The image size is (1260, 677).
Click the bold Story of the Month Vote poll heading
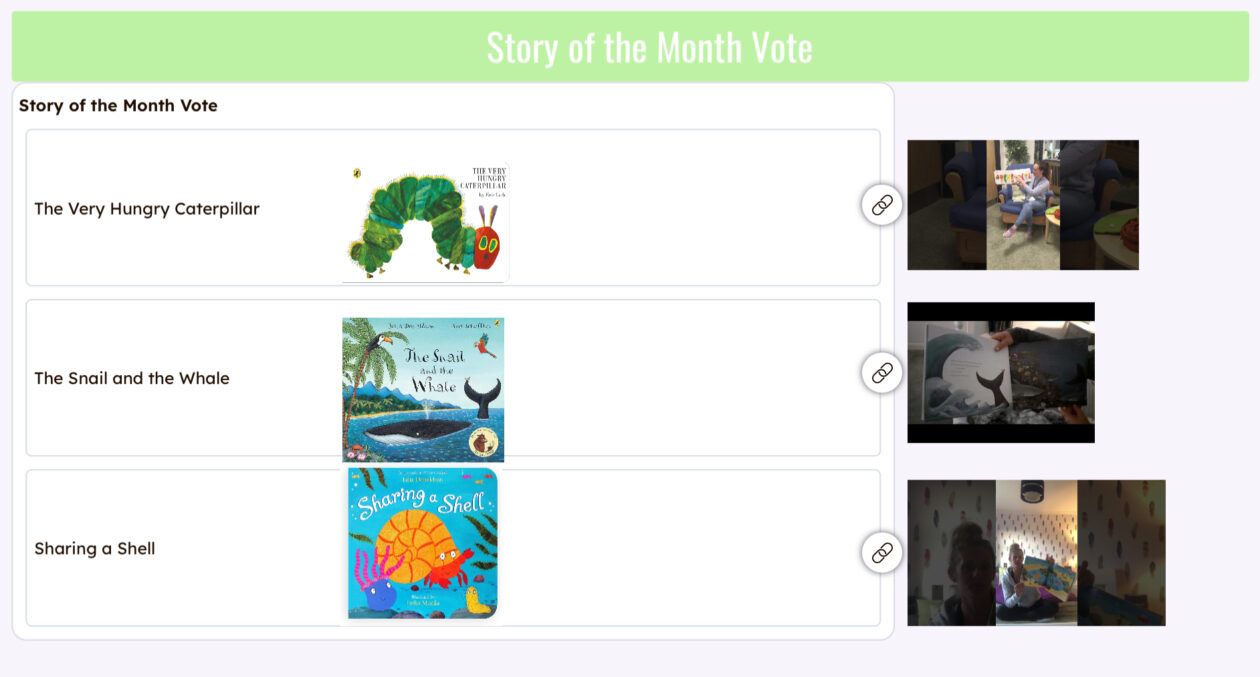118,105
